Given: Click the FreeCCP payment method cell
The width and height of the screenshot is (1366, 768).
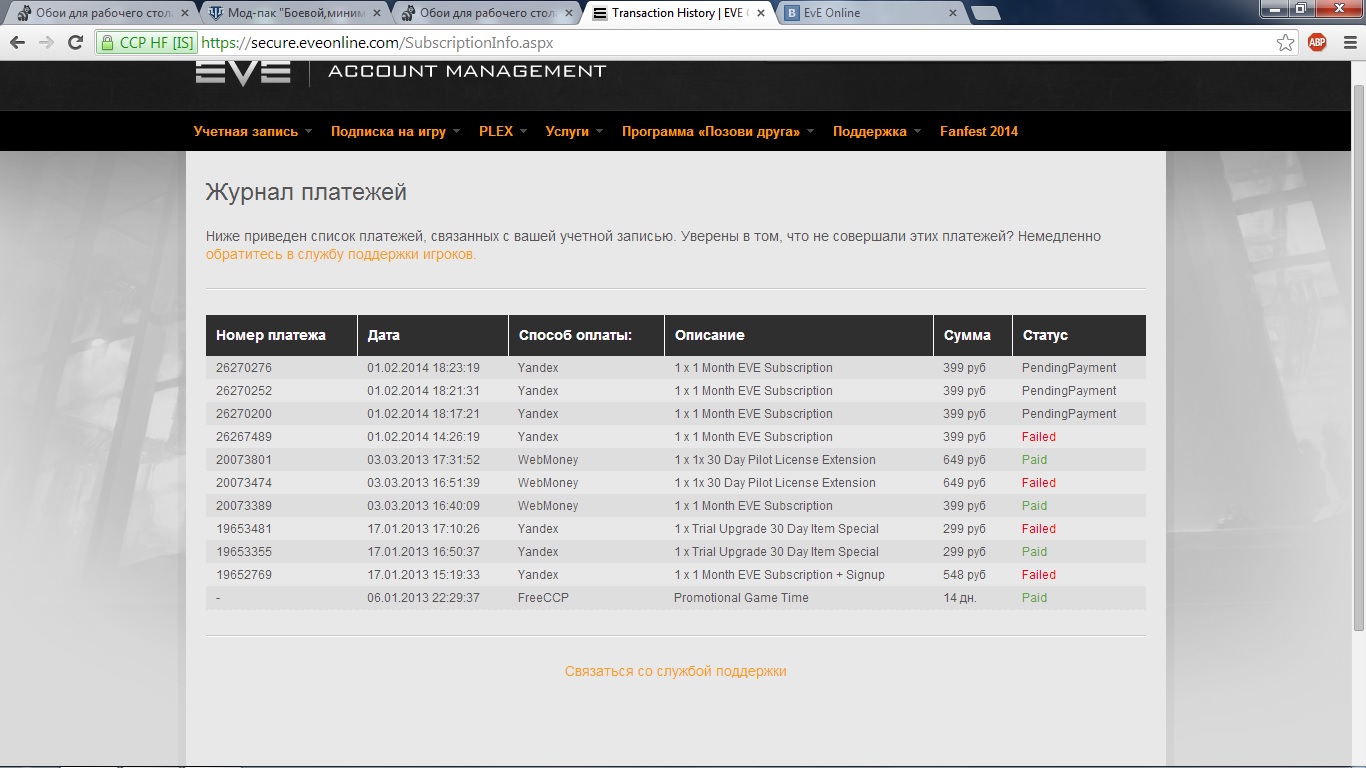Looking at the screenshot, I should point(544,598).
